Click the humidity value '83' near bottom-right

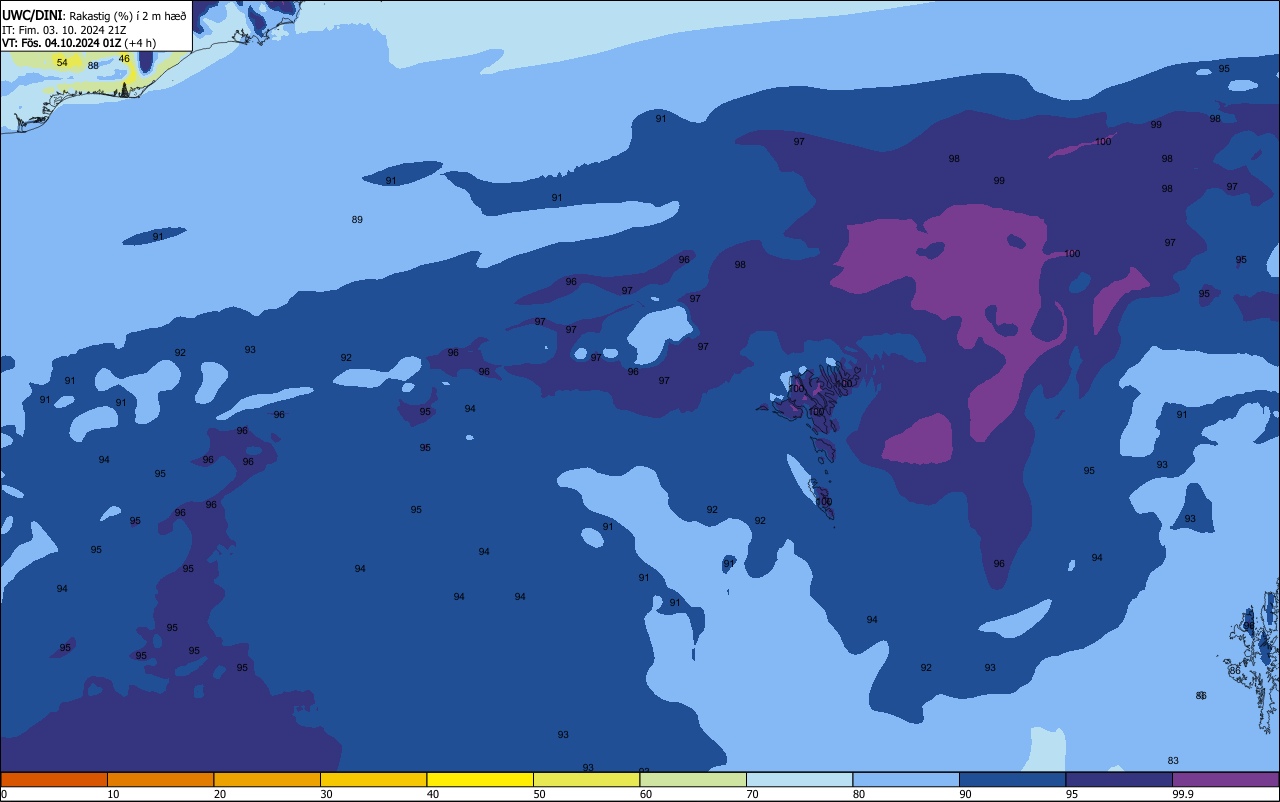coord(1173,762)
